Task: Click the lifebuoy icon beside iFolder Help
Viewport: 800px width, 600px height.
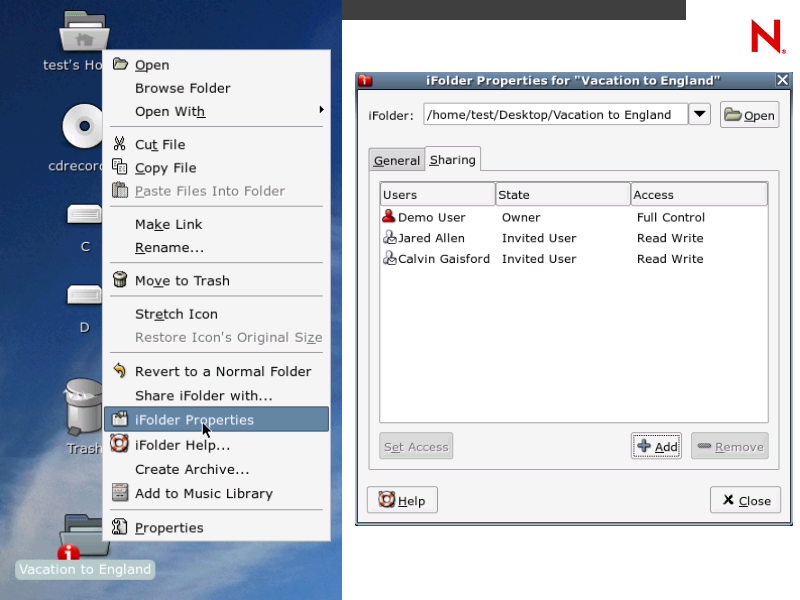Action: [x=119, y=443]
